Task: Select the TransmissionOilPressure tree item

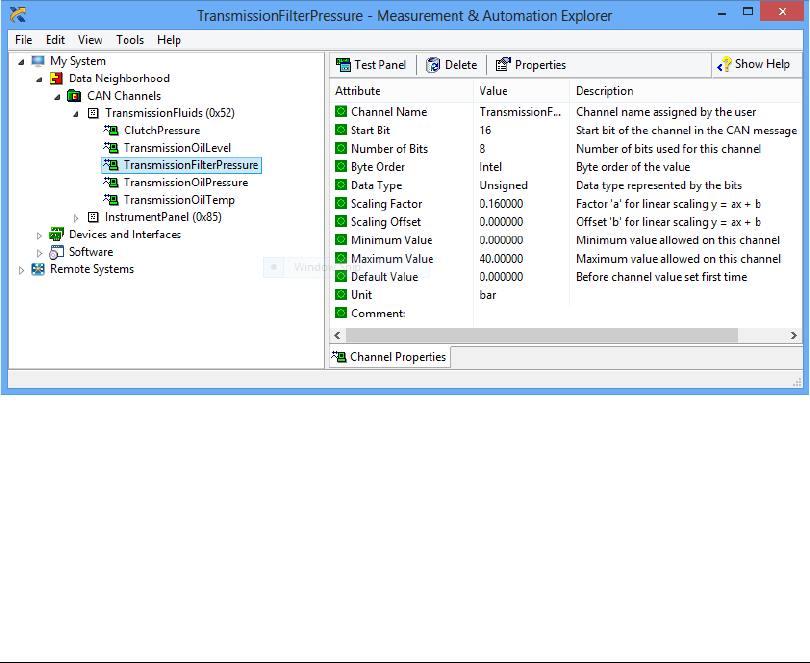Action: 186,182
